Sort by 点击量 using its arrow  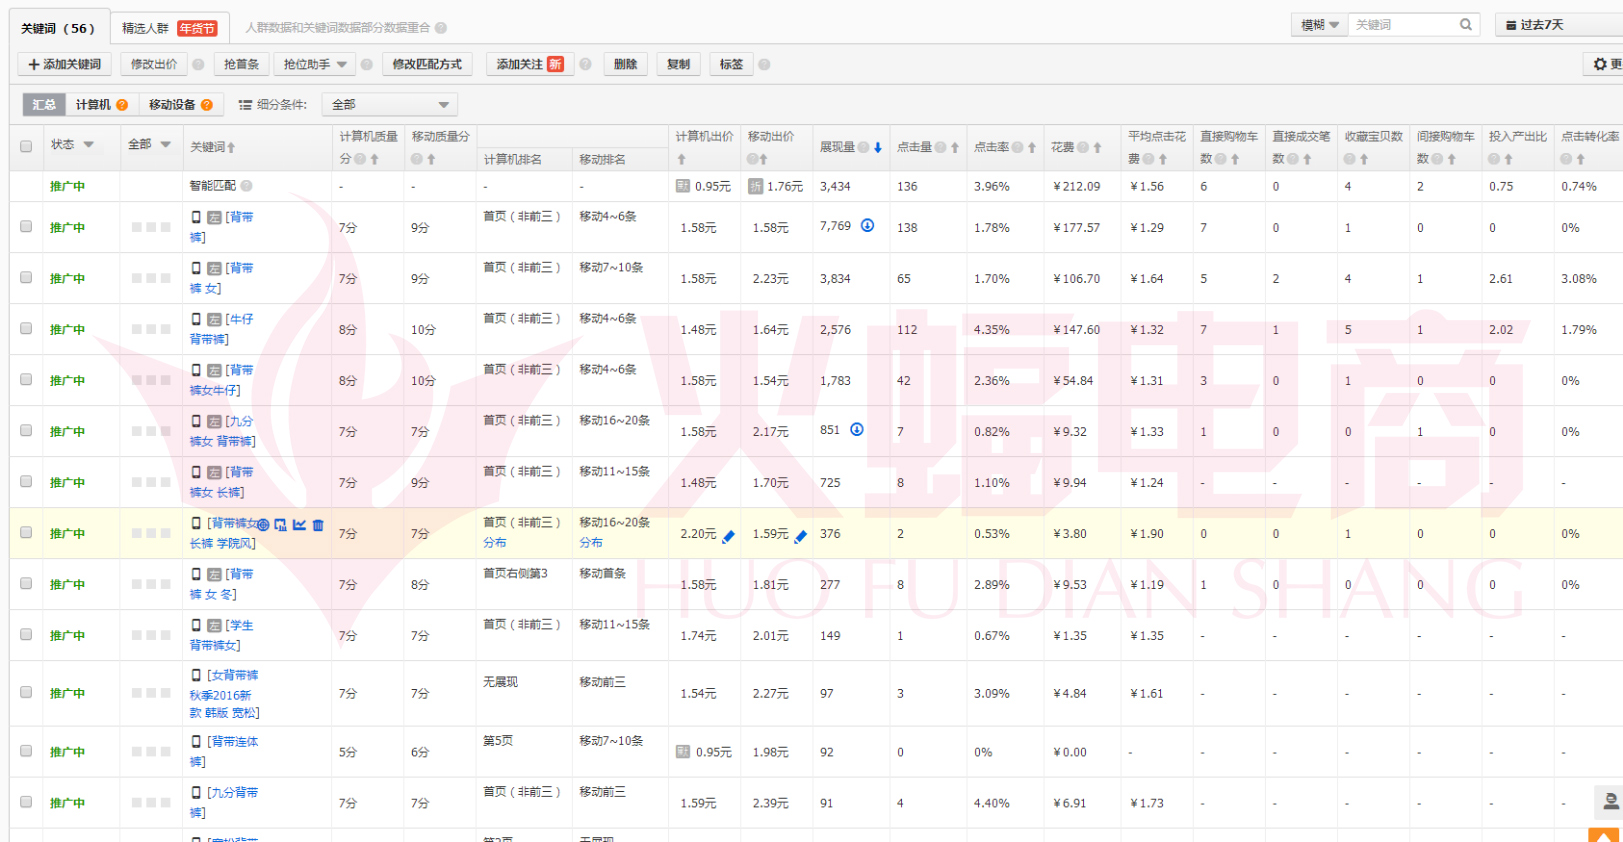(x=955, y=147)
